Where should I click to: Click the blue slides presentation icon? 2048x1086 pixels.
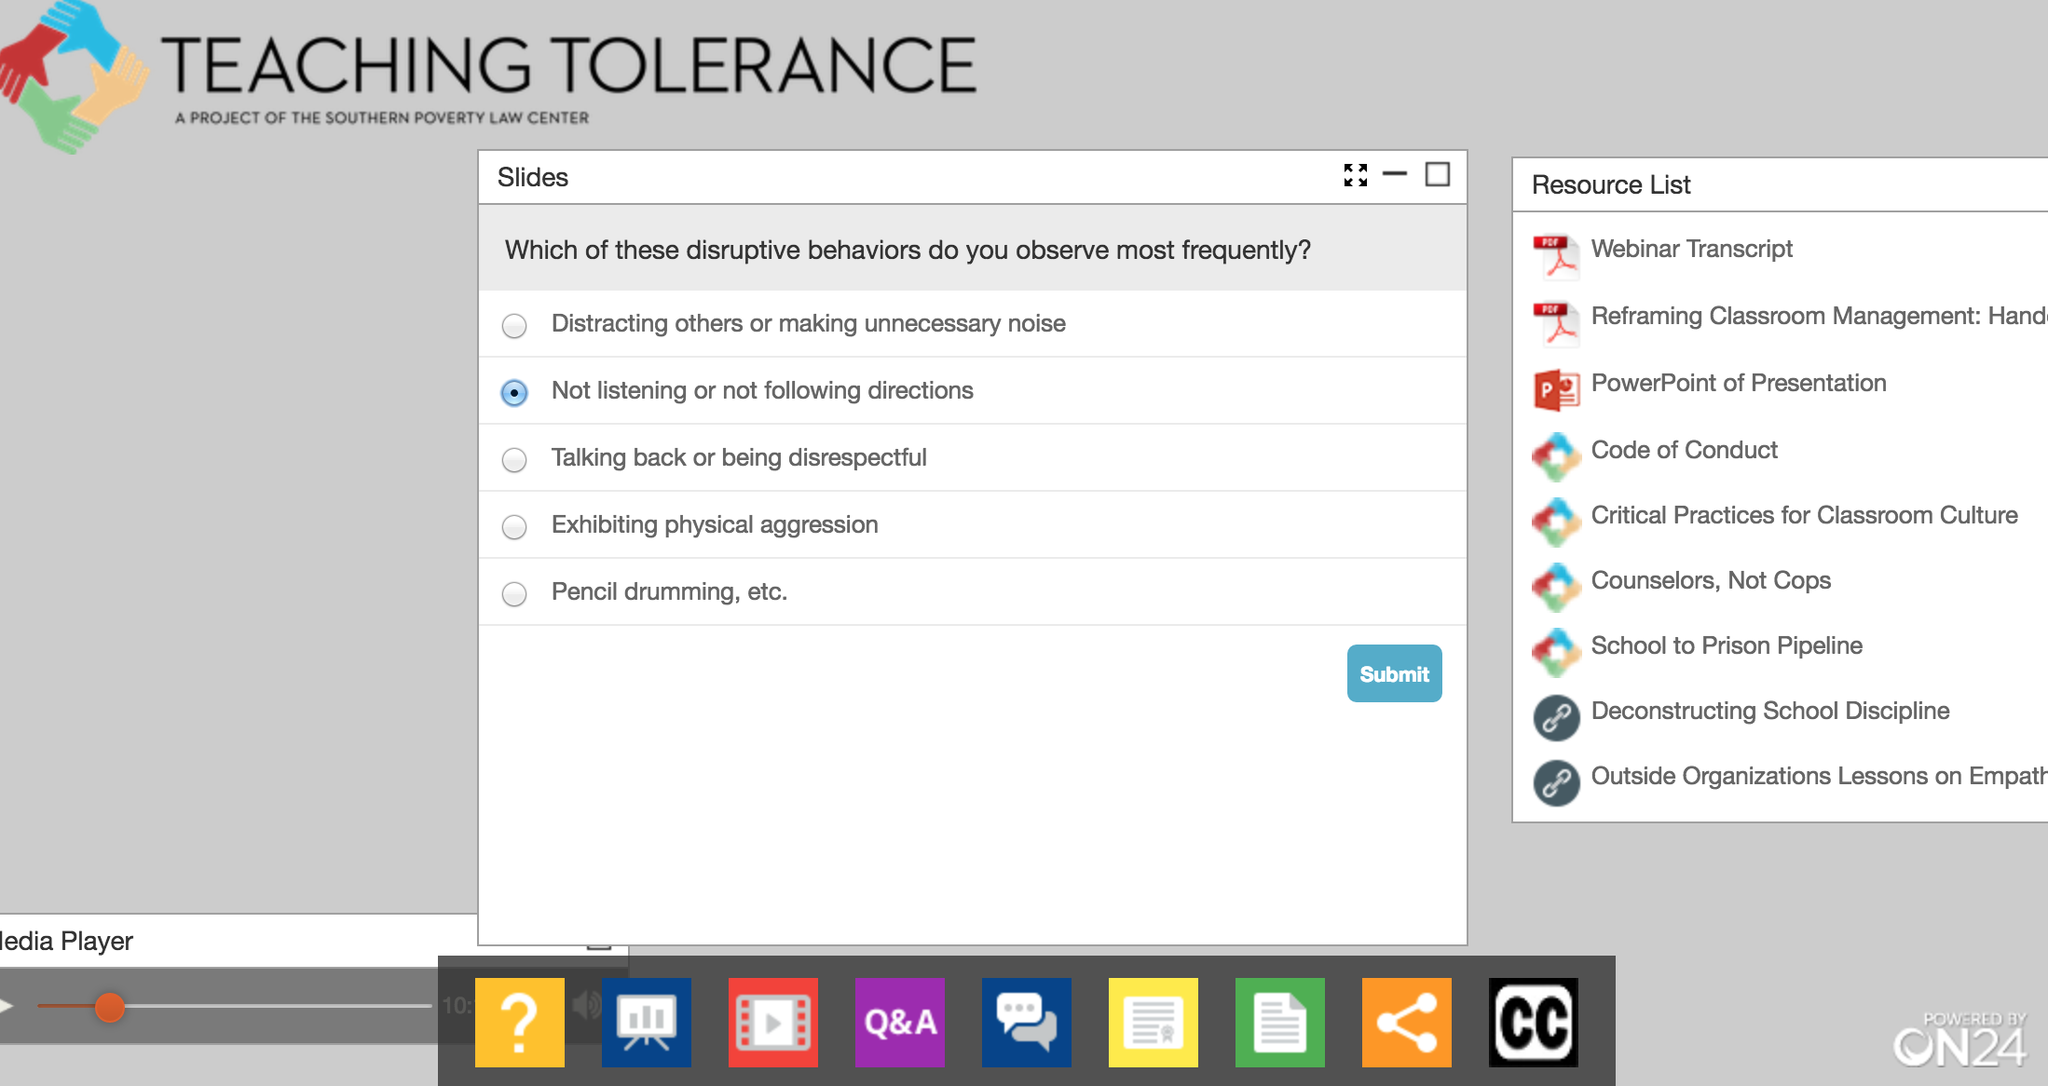pyautogui.click(x=646, y=1022)
